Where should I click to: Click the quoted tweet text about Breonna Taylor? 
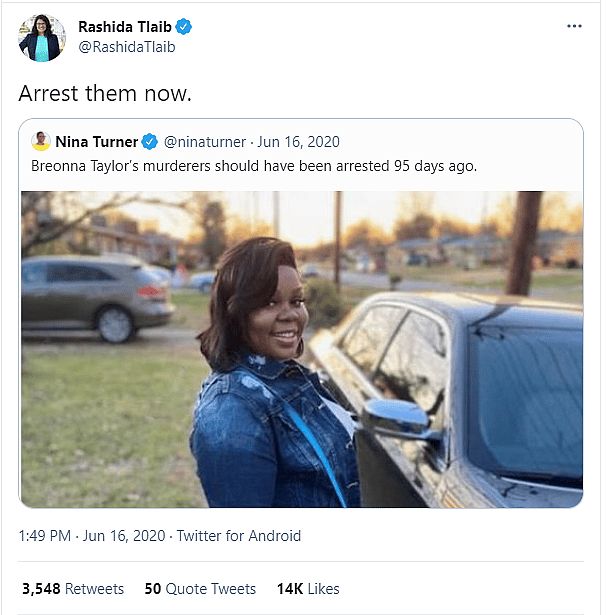(x=254, y=165)
